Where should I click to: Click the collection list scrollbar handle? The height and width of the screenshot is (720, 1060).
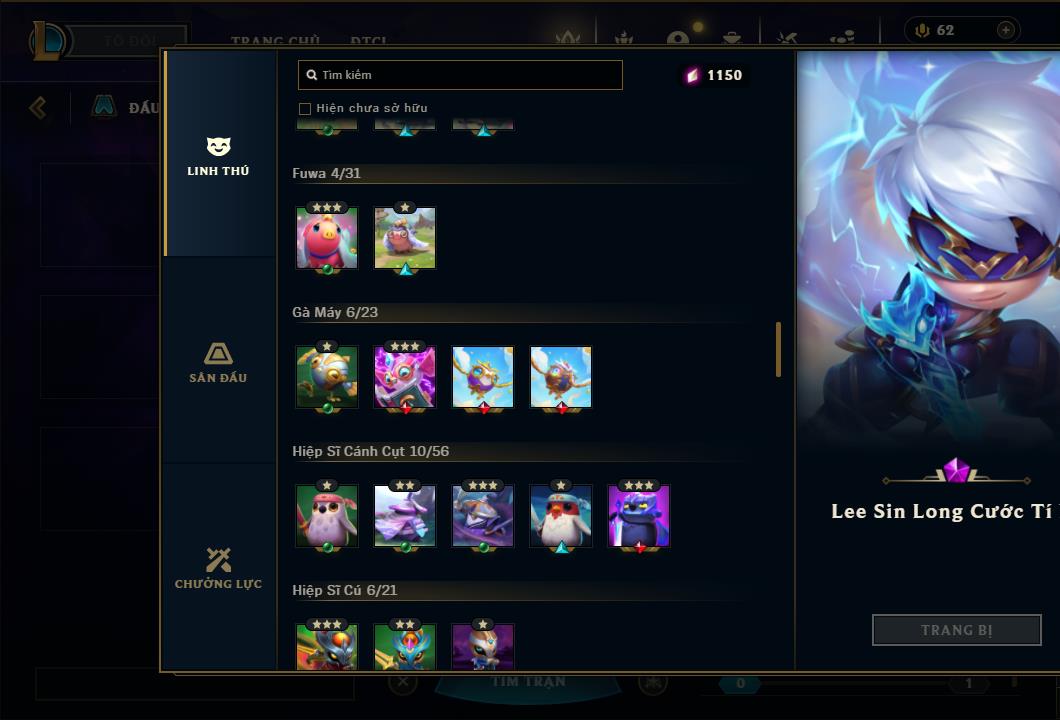point(778,349)
